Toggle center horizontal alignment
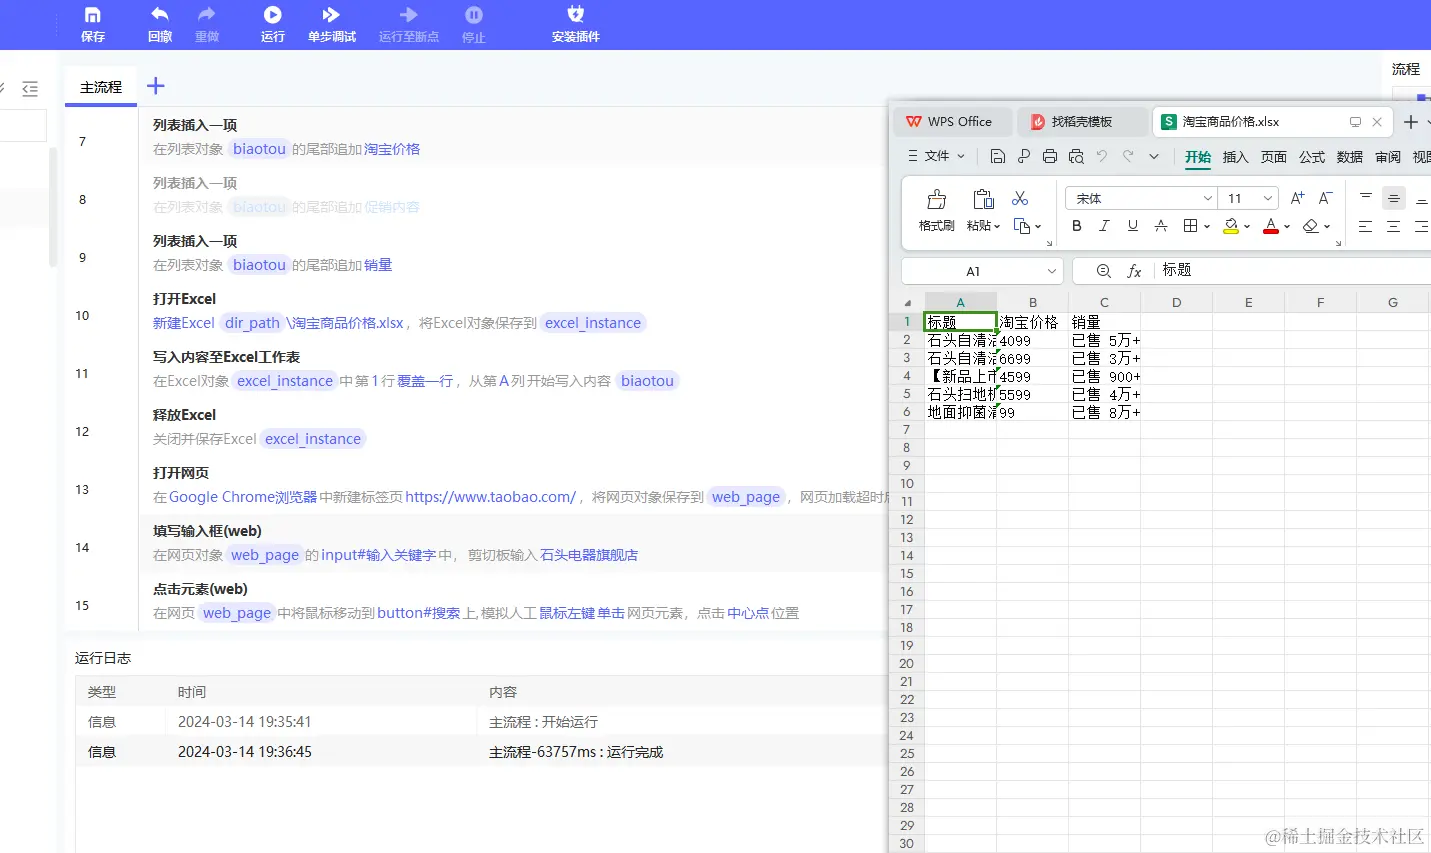The image size is (1431, 853). (1393, 227)
